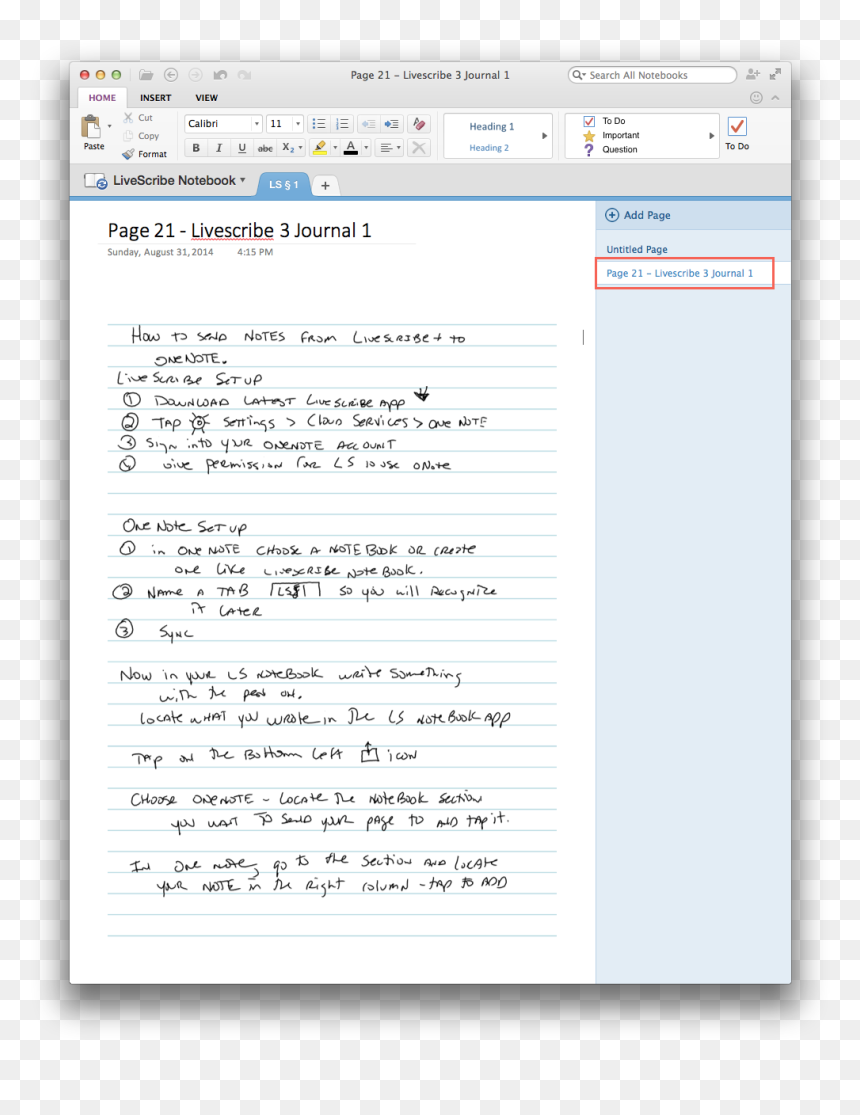Undo the last action
The width and height of the screenshot is (860, 1115).
point(220,75)
